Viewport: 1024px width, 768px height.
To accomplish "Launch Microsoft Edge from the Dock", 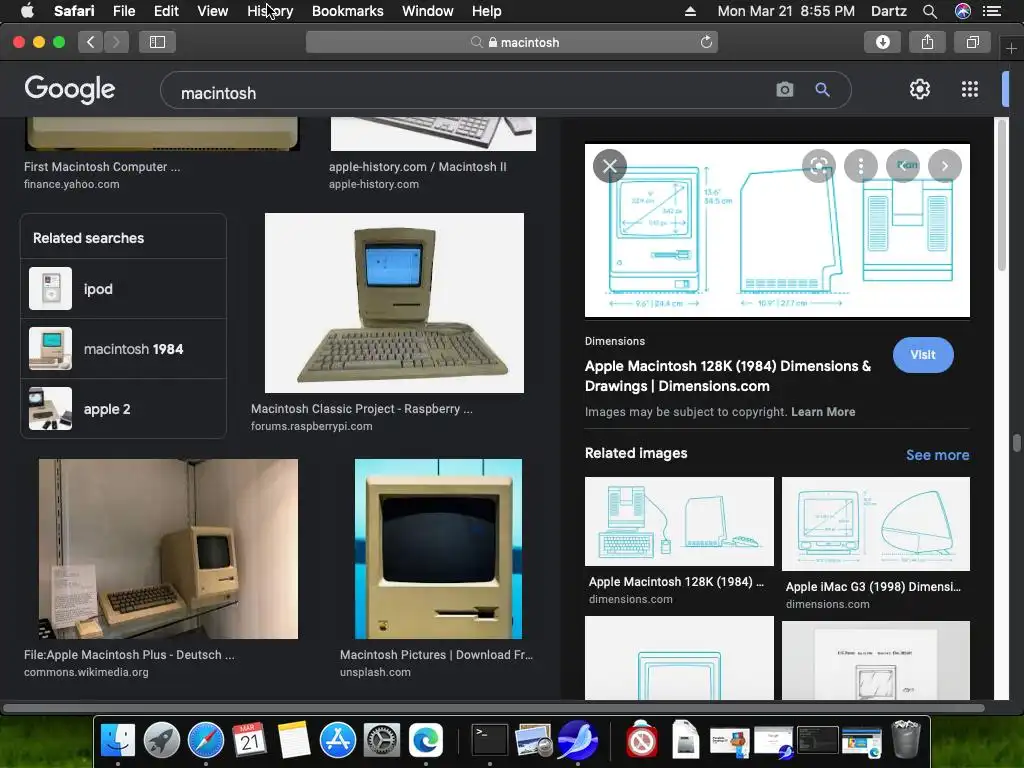I will [x=426, y=741].
